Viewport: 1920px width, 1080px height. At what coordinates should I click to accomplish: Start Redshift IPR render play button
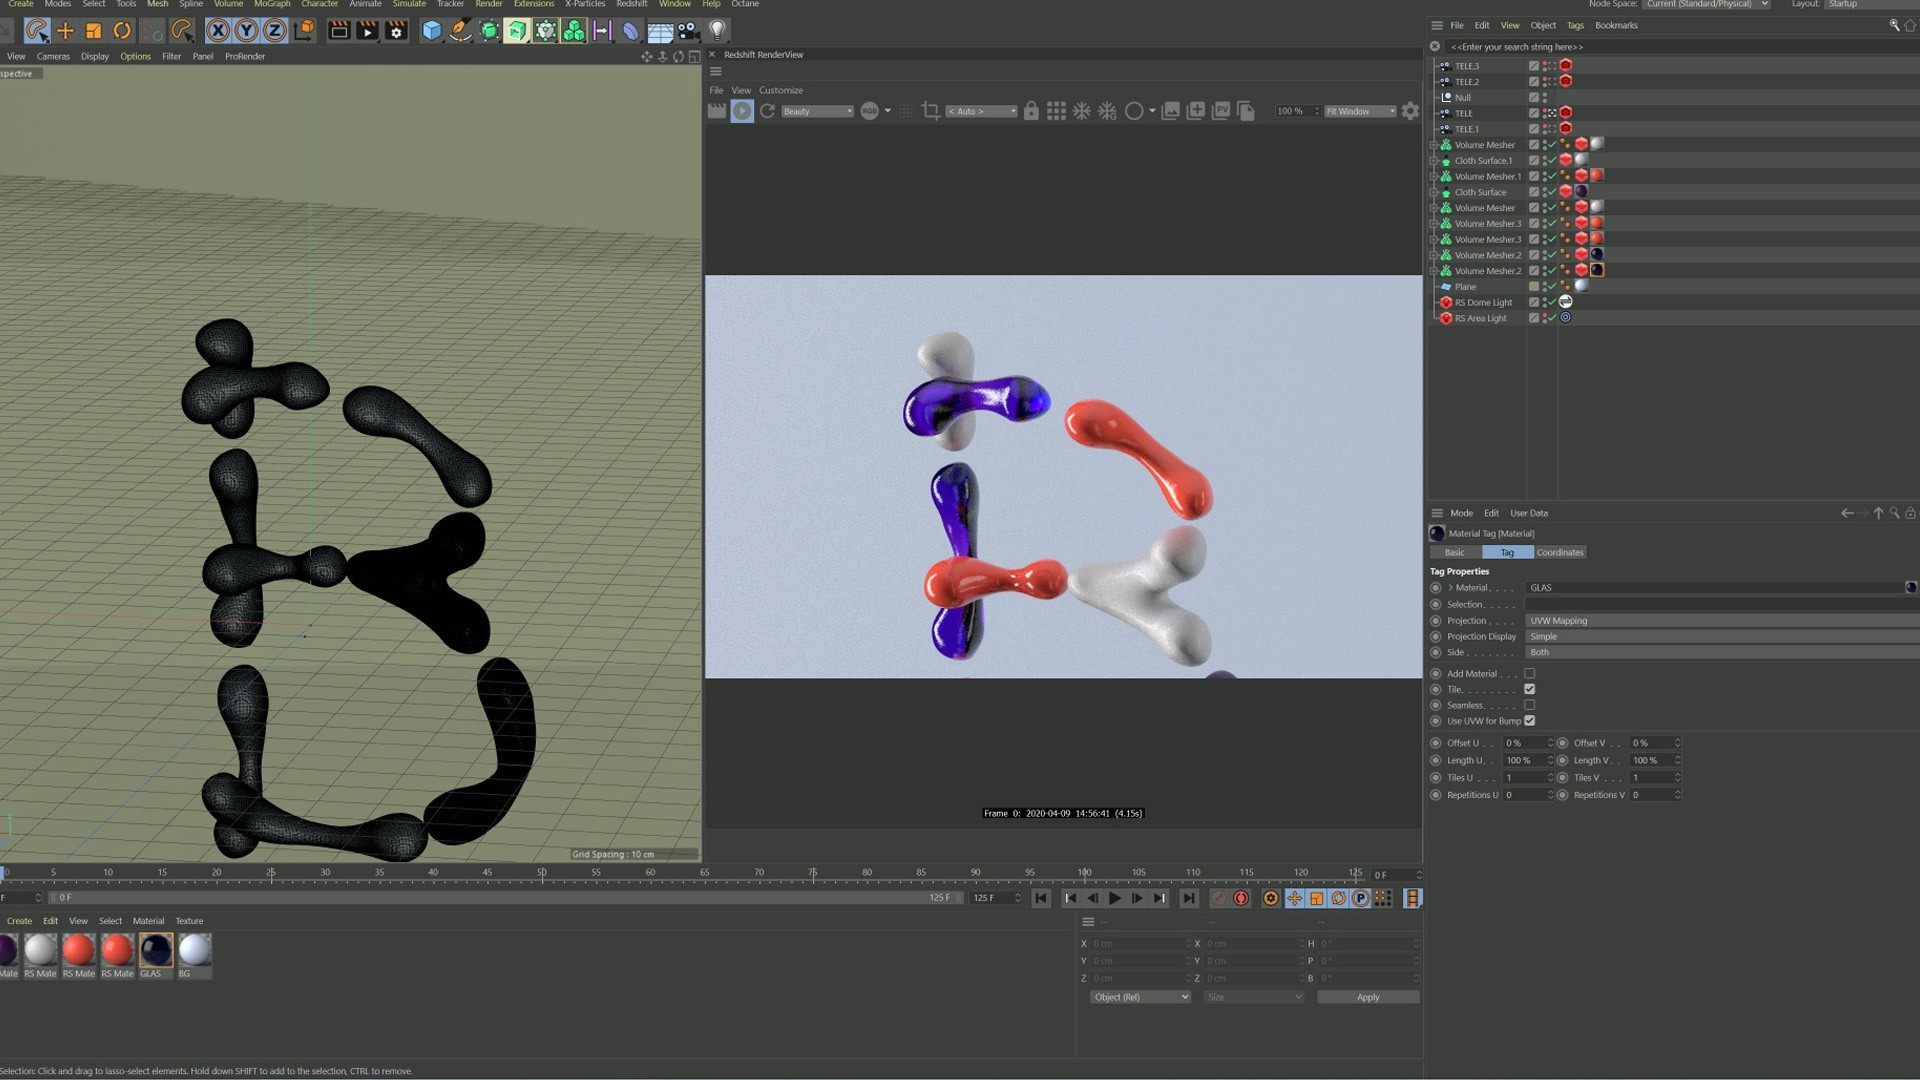(742, 111)
